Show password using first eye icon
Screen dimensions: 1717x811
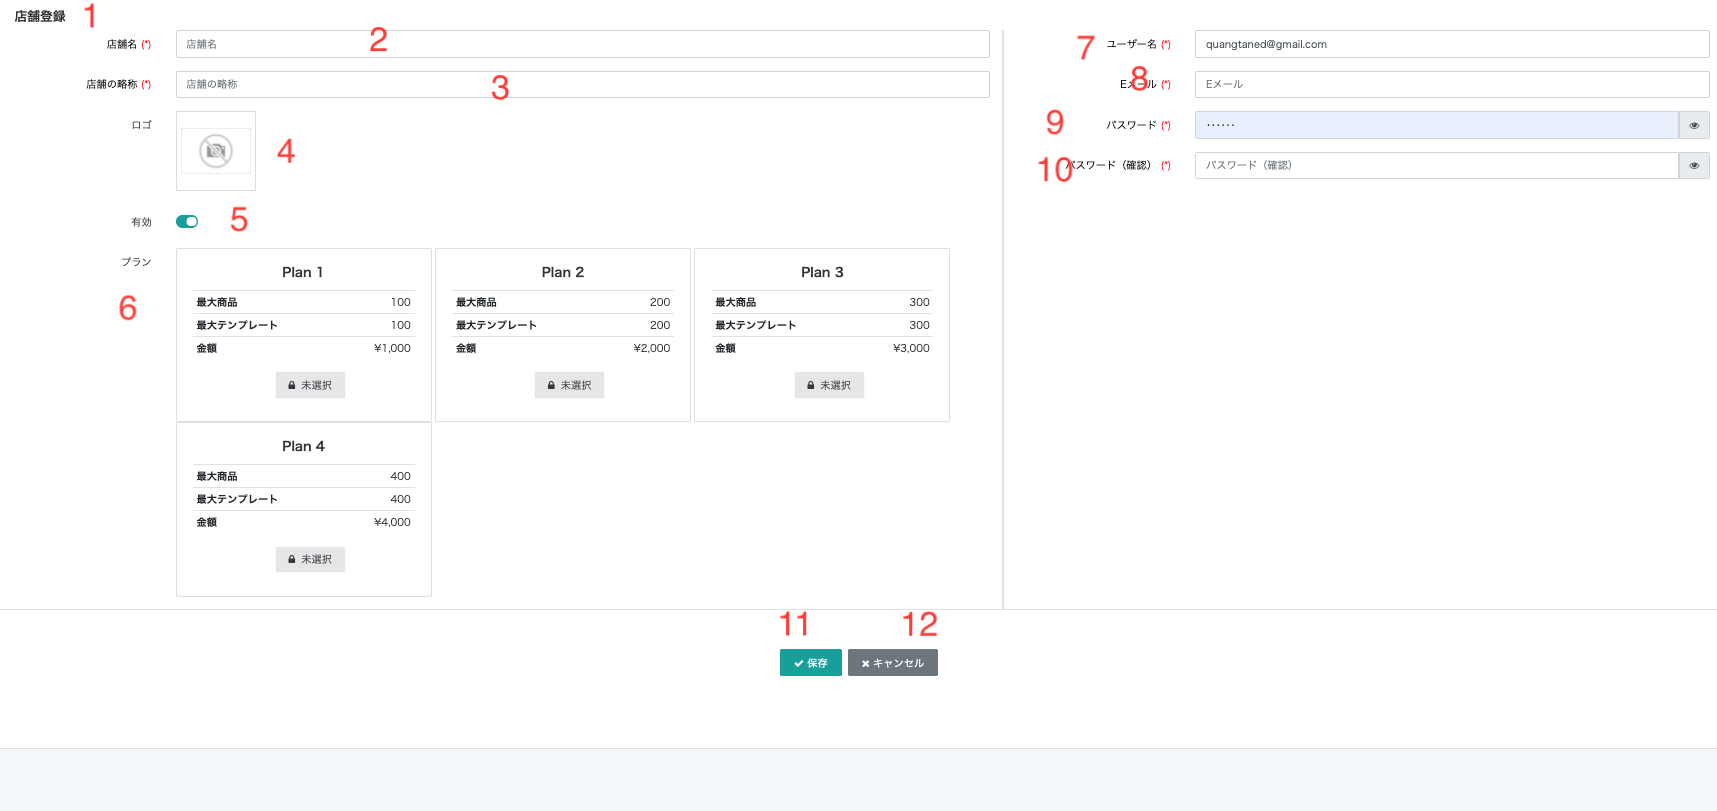click(1694, 125)
